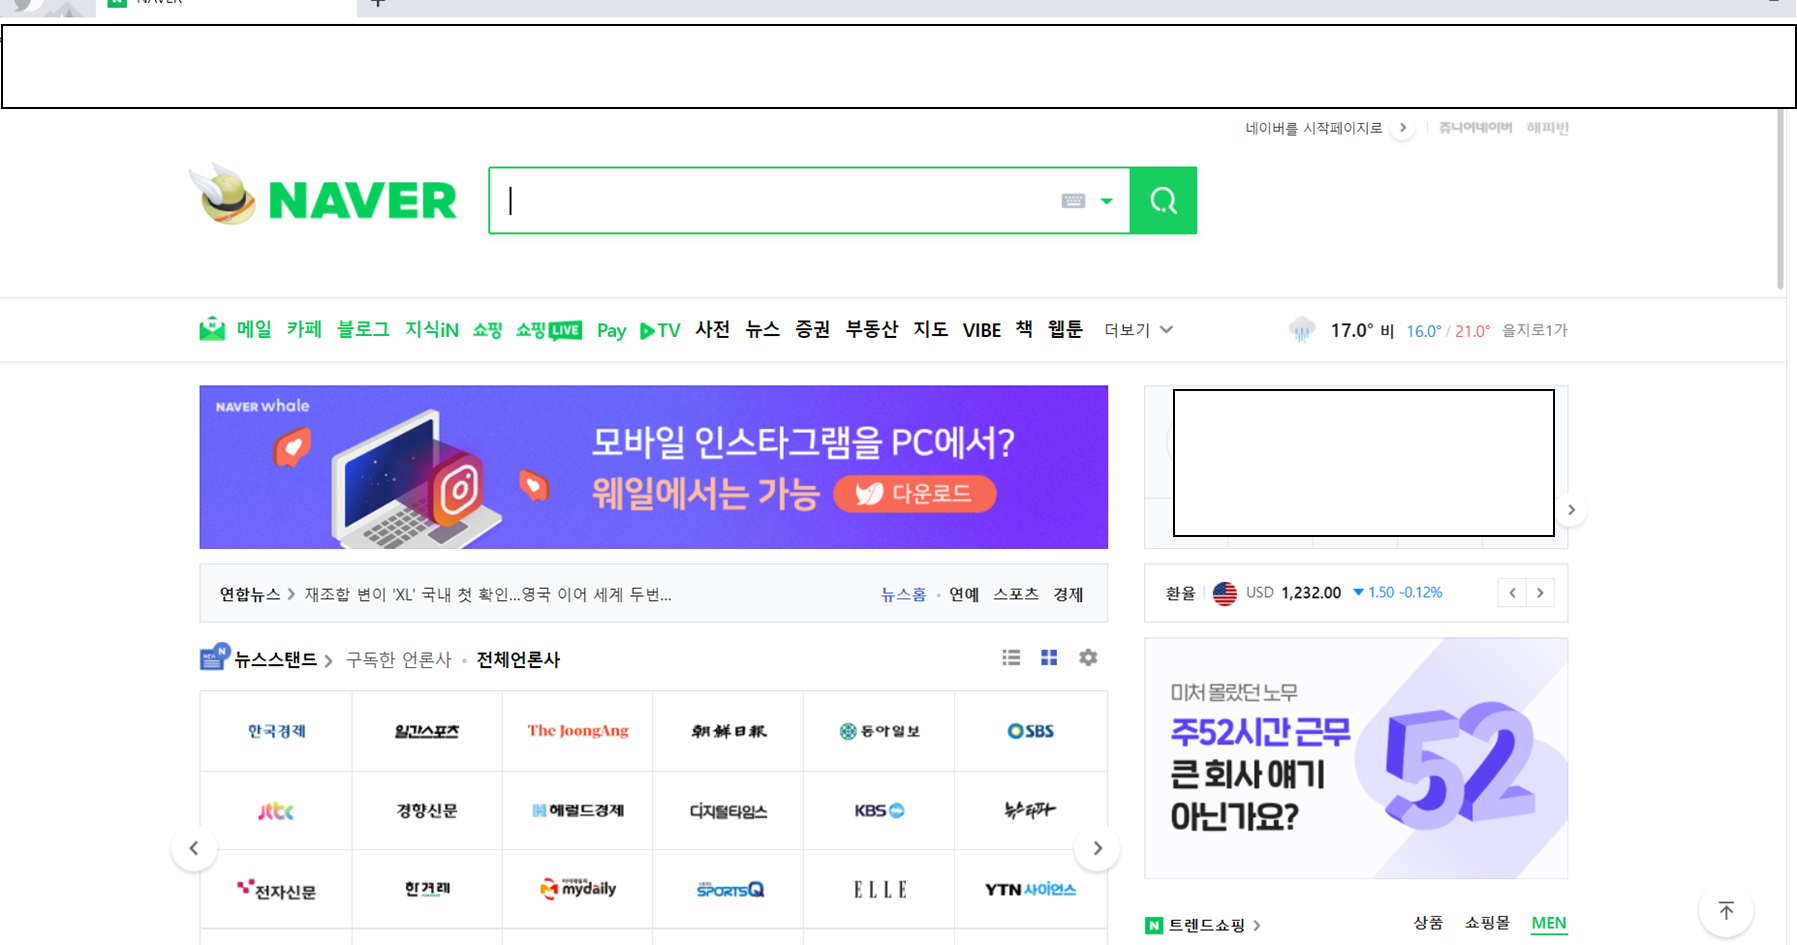Viewport: 1797px width, 945px height.
Task: Switch to 전체언론사 tab
Action: tap(518, 659)
